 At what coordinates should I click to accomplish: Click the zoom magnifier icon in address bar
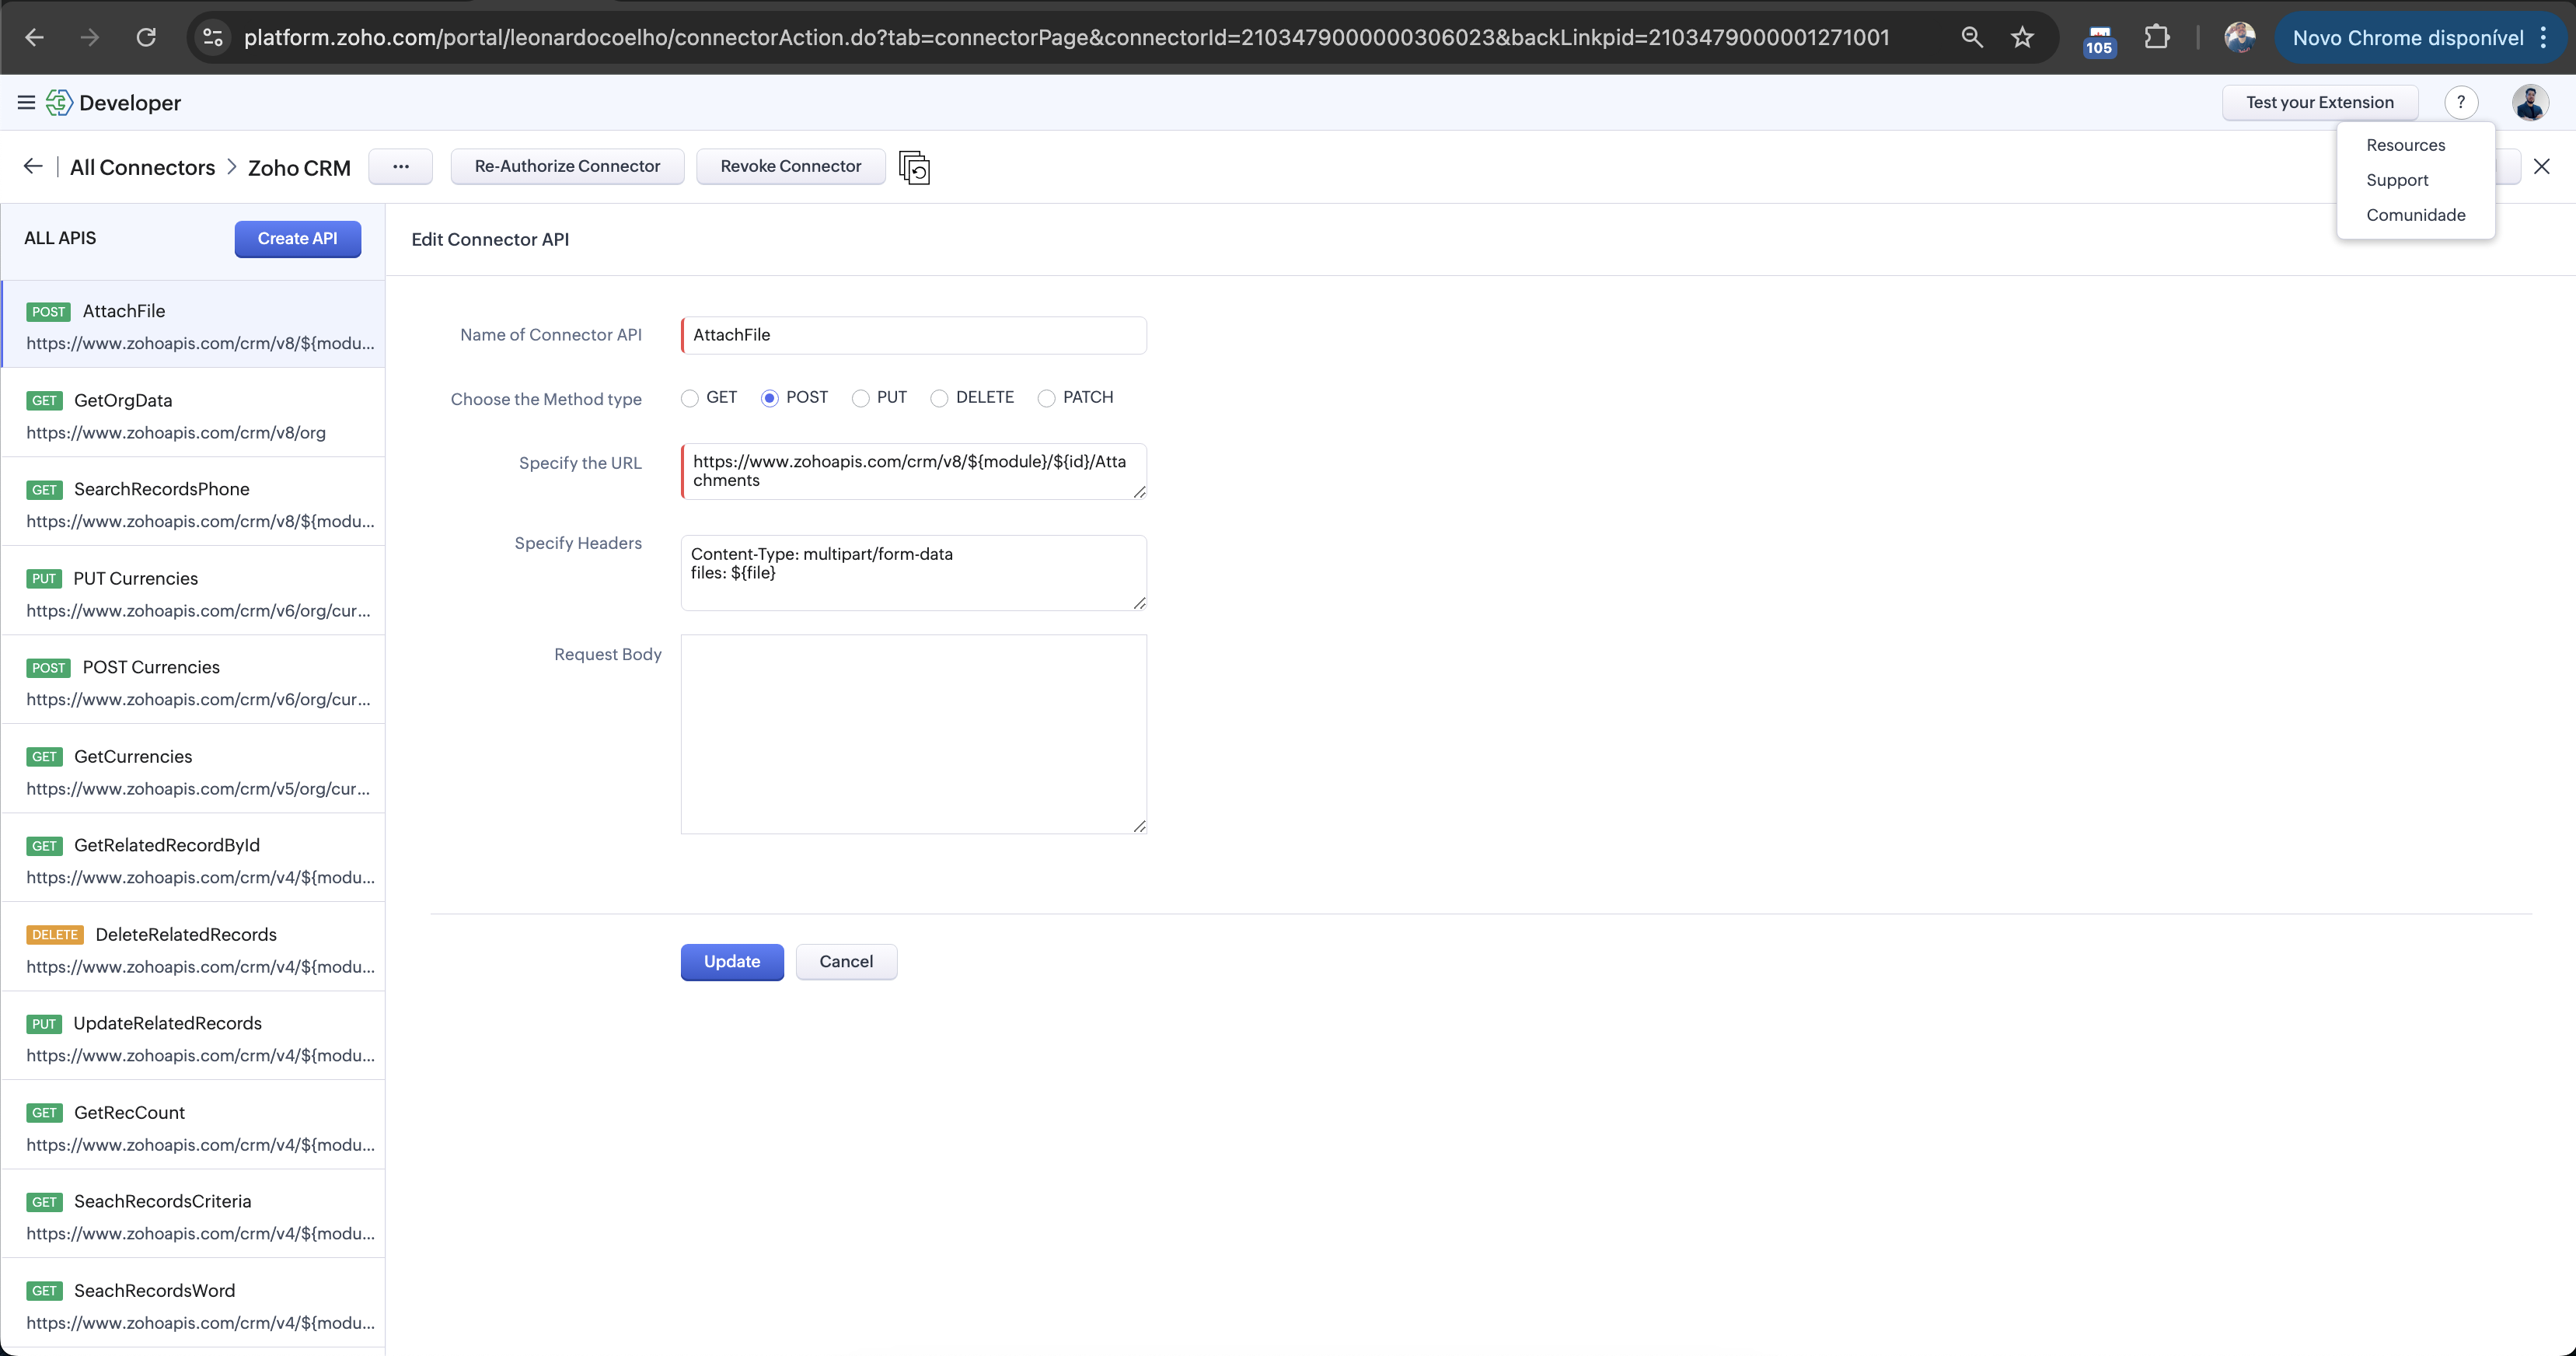[x=1971, y=37]
